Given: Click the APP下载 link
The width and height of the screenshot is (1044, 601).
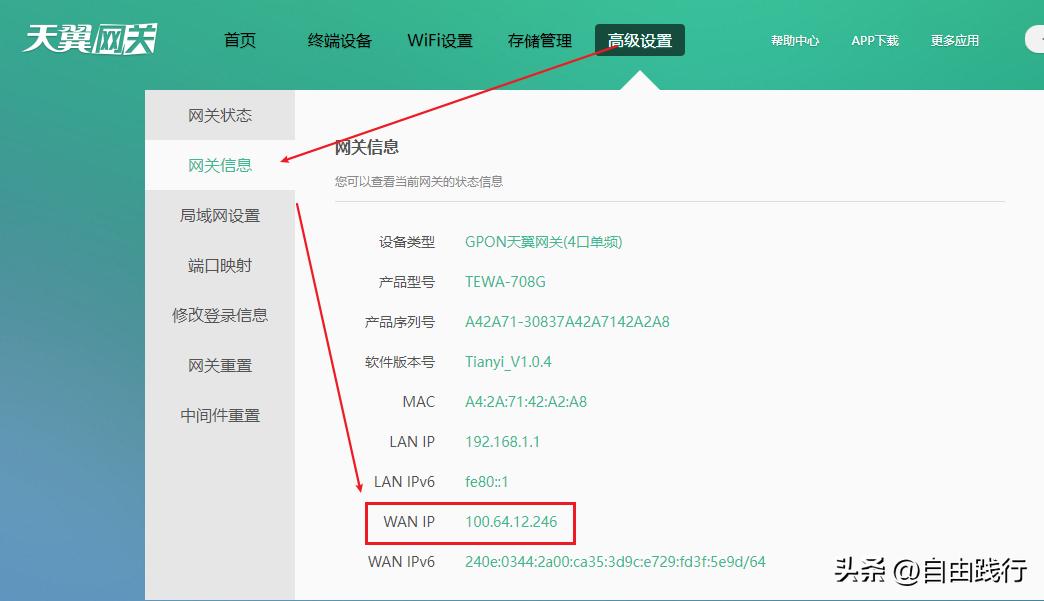Looking at the screenshot, I should (x=875, y=40).
